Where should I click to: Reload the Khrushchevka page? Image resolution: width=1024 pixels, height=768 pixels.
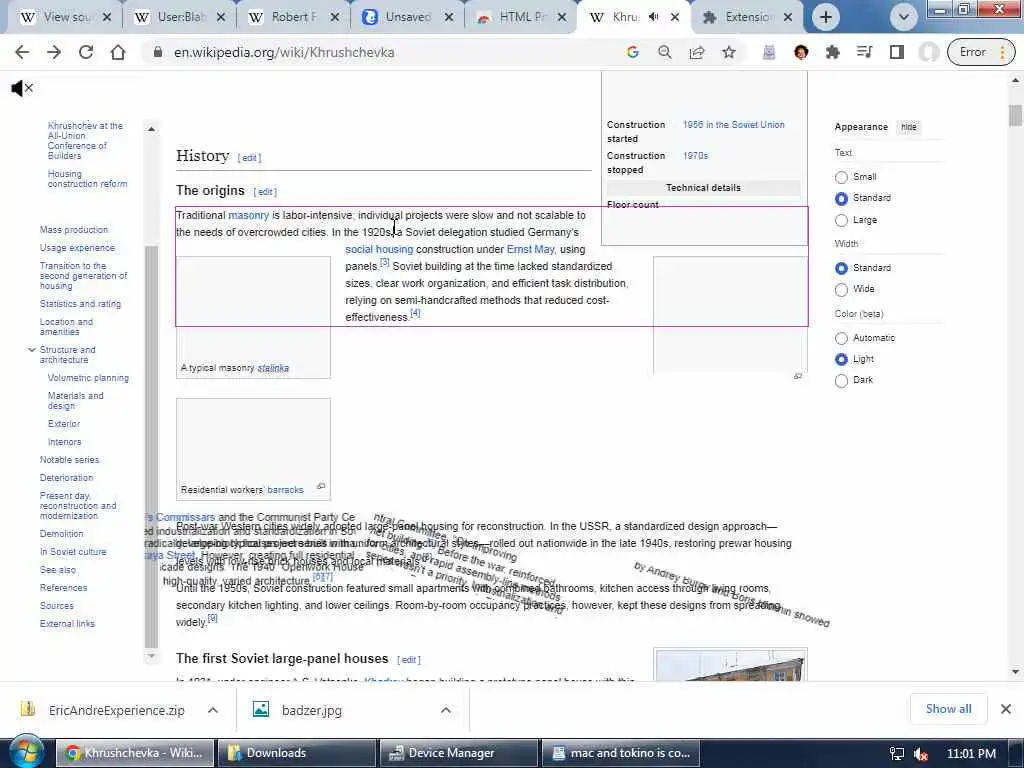click(86, 52)
